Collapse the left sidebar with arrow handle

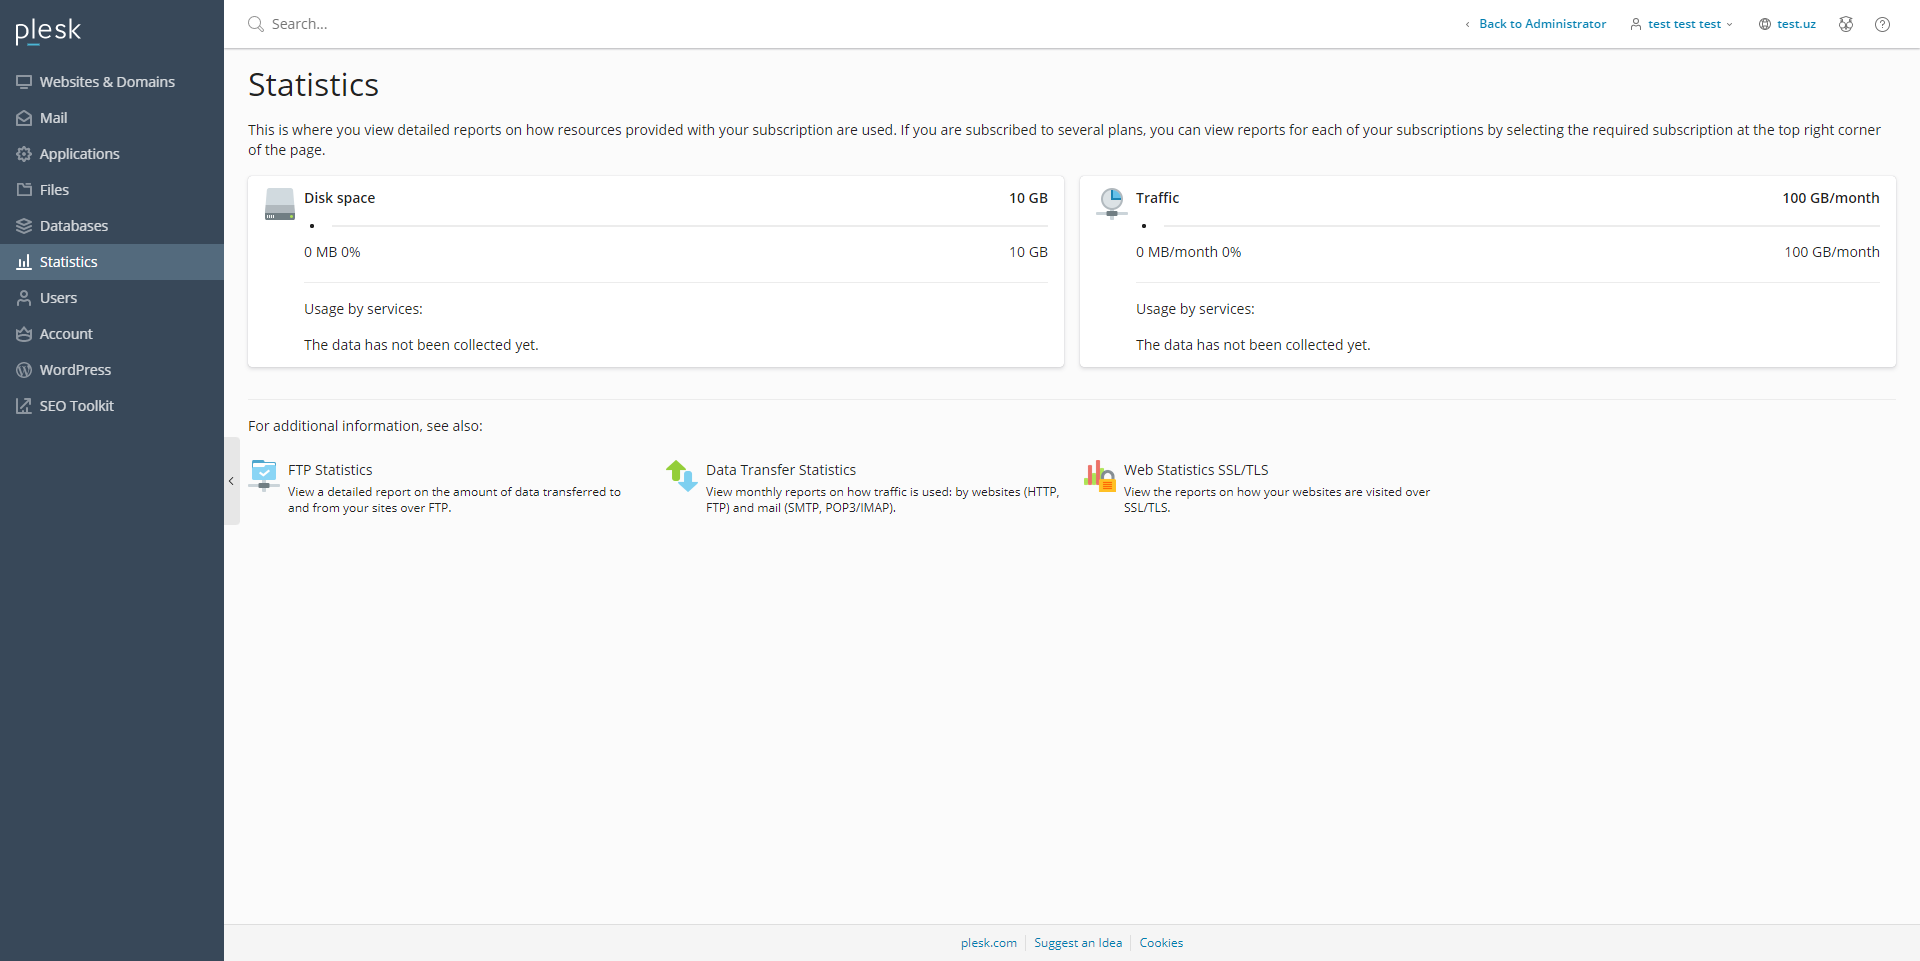[x=231, y=481]
